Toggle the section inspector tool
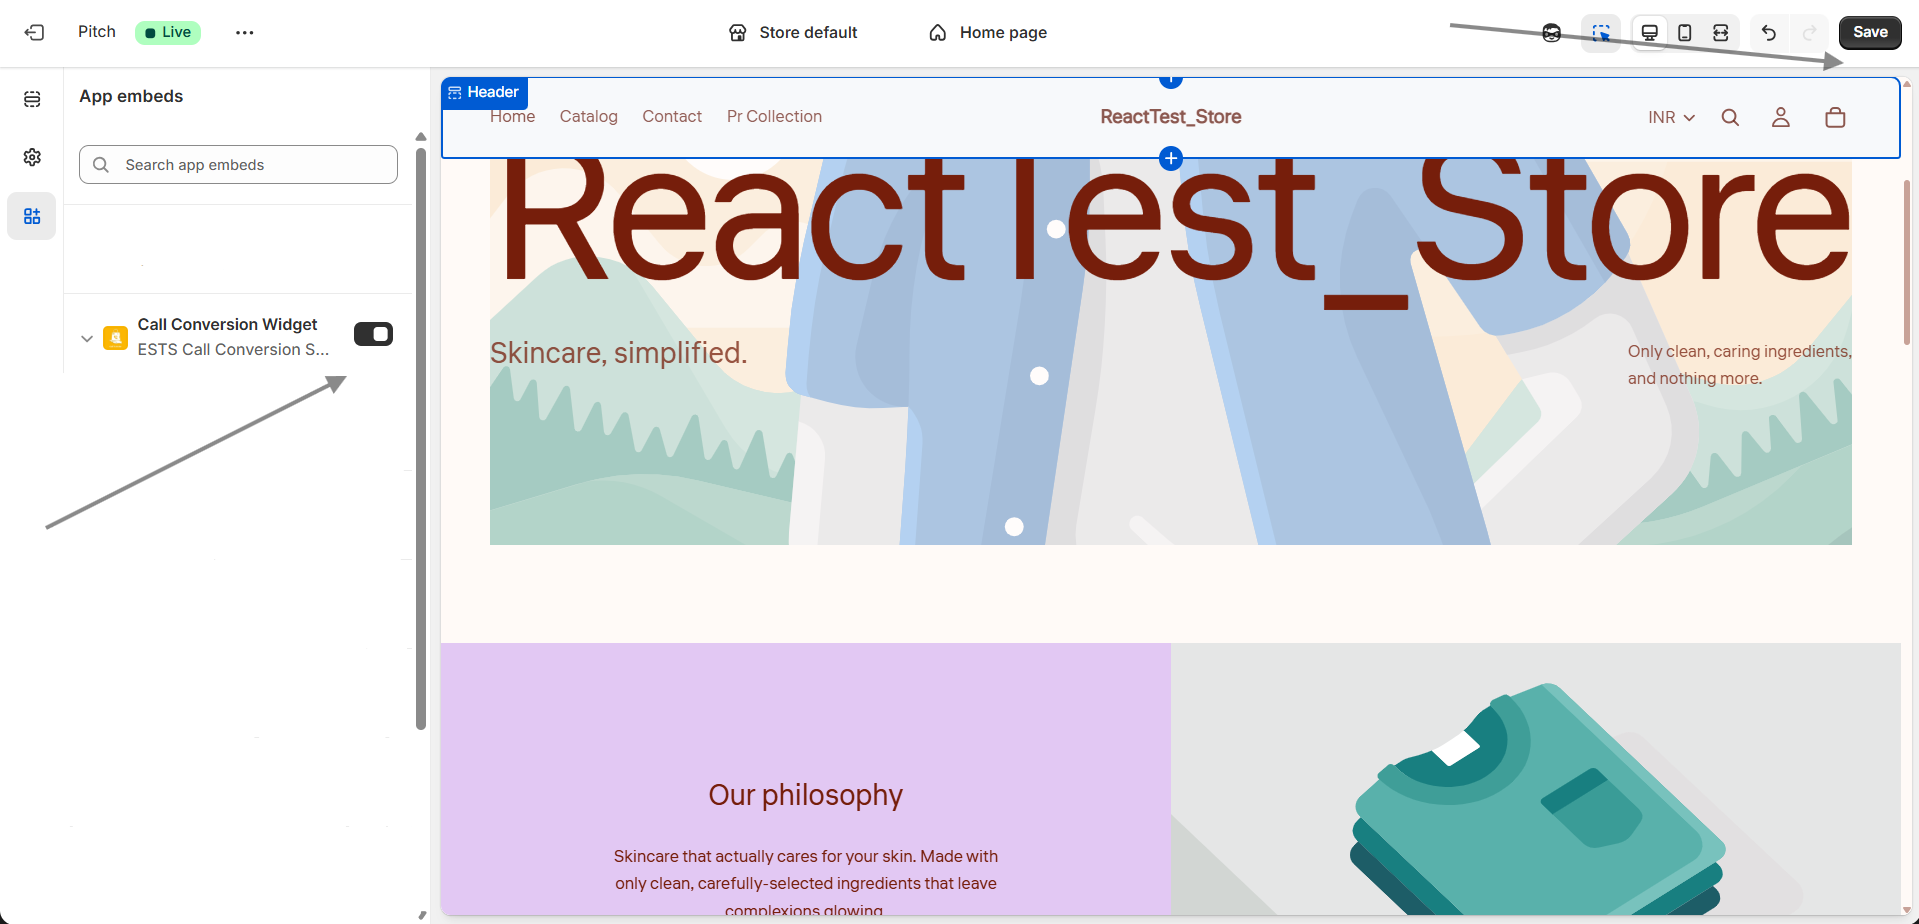 pyautogui.click(x=1601, y=33)
